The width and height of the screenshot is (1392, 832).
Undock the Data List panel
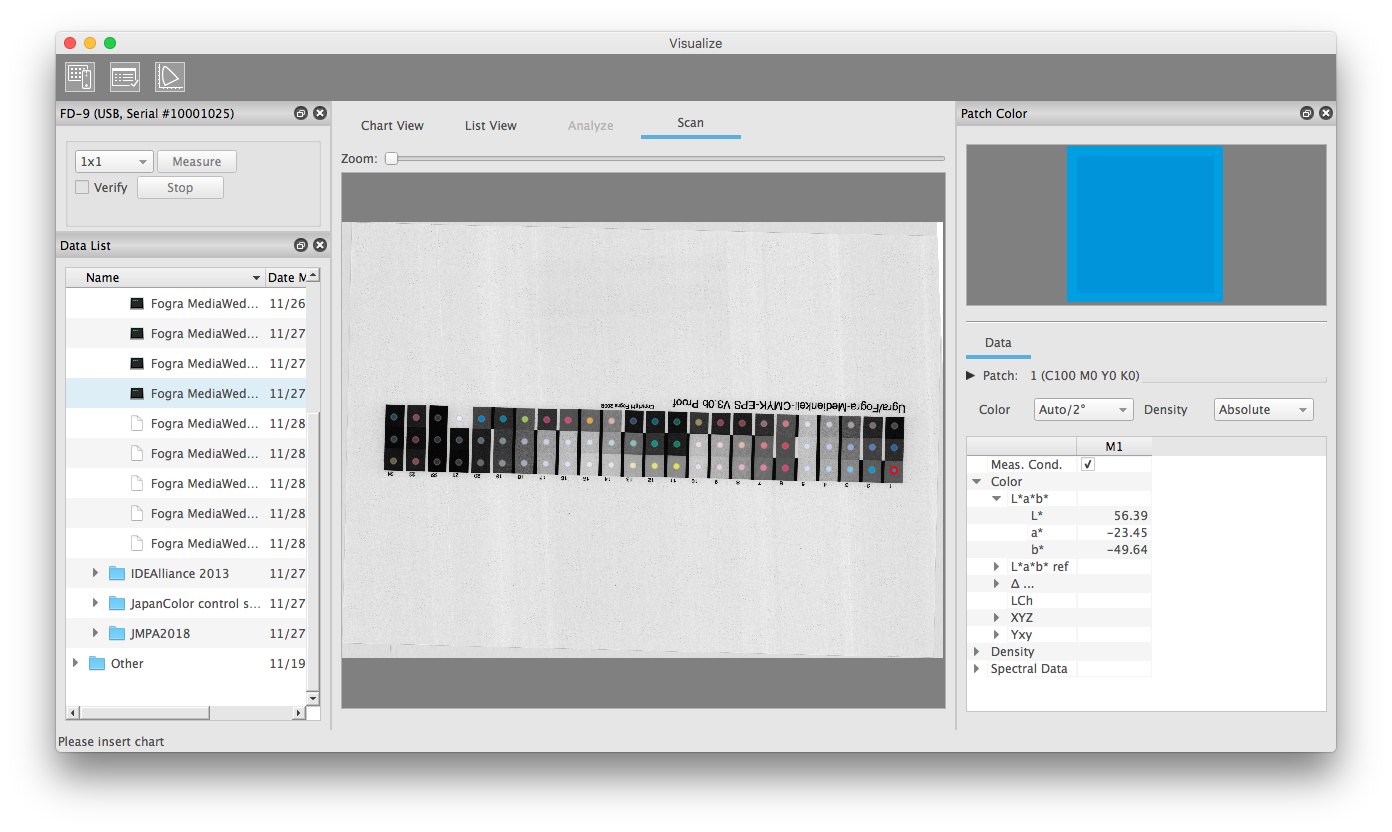(301, 246)
